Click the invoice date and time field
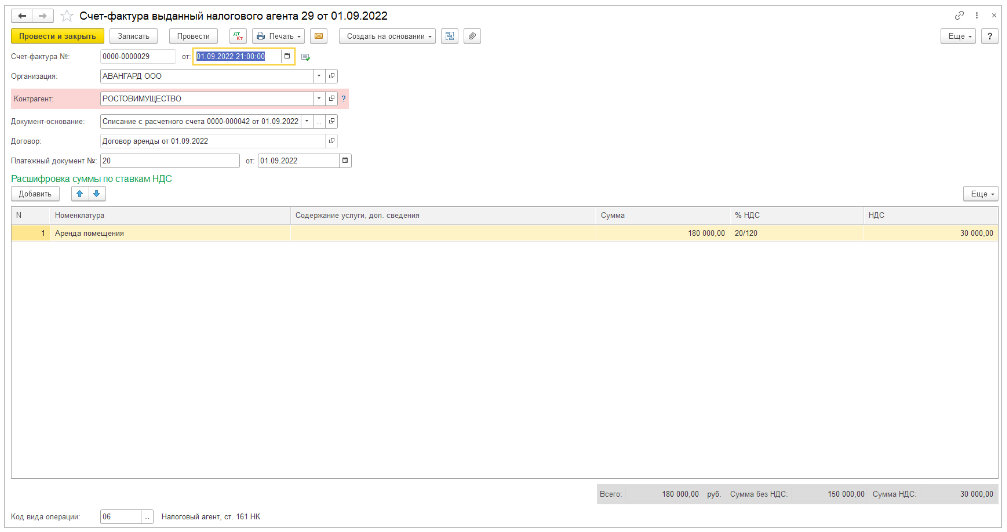This screenshot has height=532, width=1007. (237, 57)
